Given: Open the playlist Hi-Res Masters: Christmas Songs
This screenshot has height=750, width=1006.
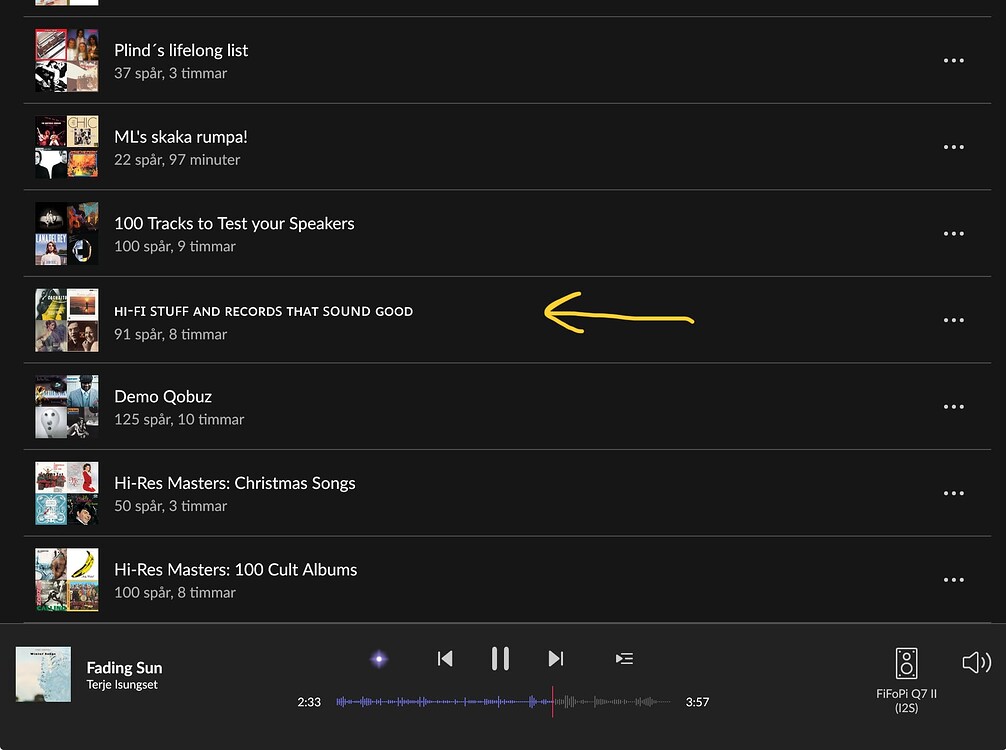Looking at the screenshot, I should 235,483.
